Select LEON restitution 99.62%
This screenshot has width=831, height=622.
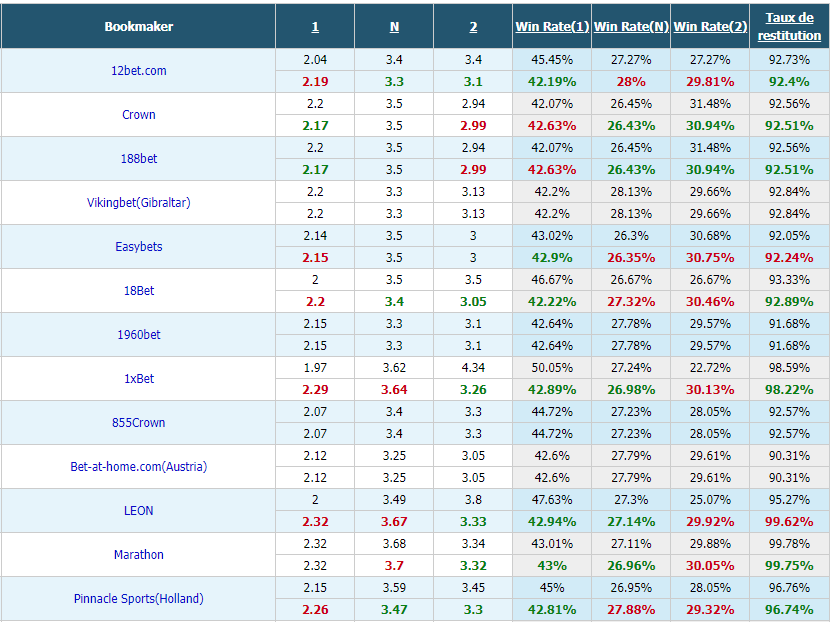point(789,521)
